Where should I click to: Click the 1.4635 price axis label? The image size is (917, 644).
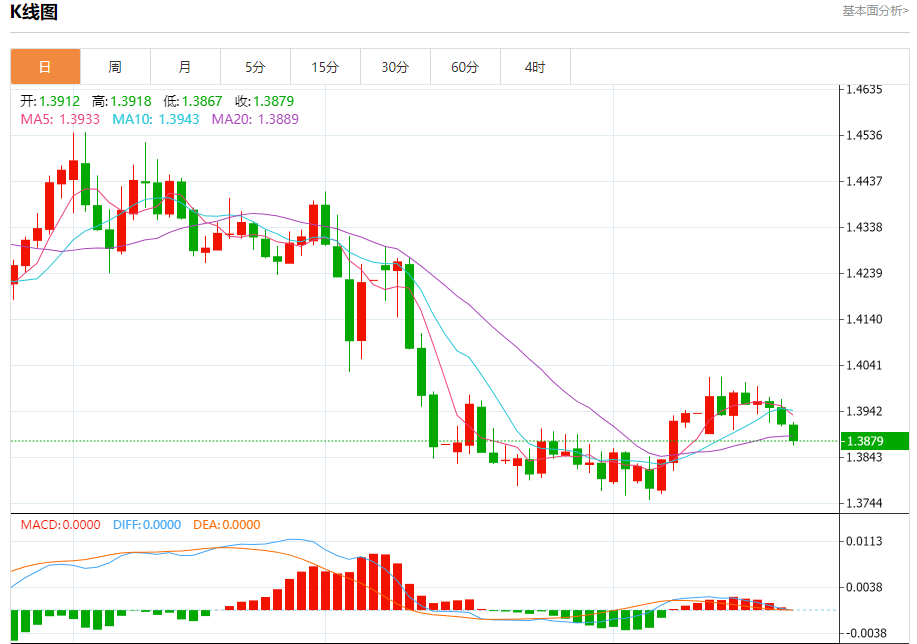864,89
